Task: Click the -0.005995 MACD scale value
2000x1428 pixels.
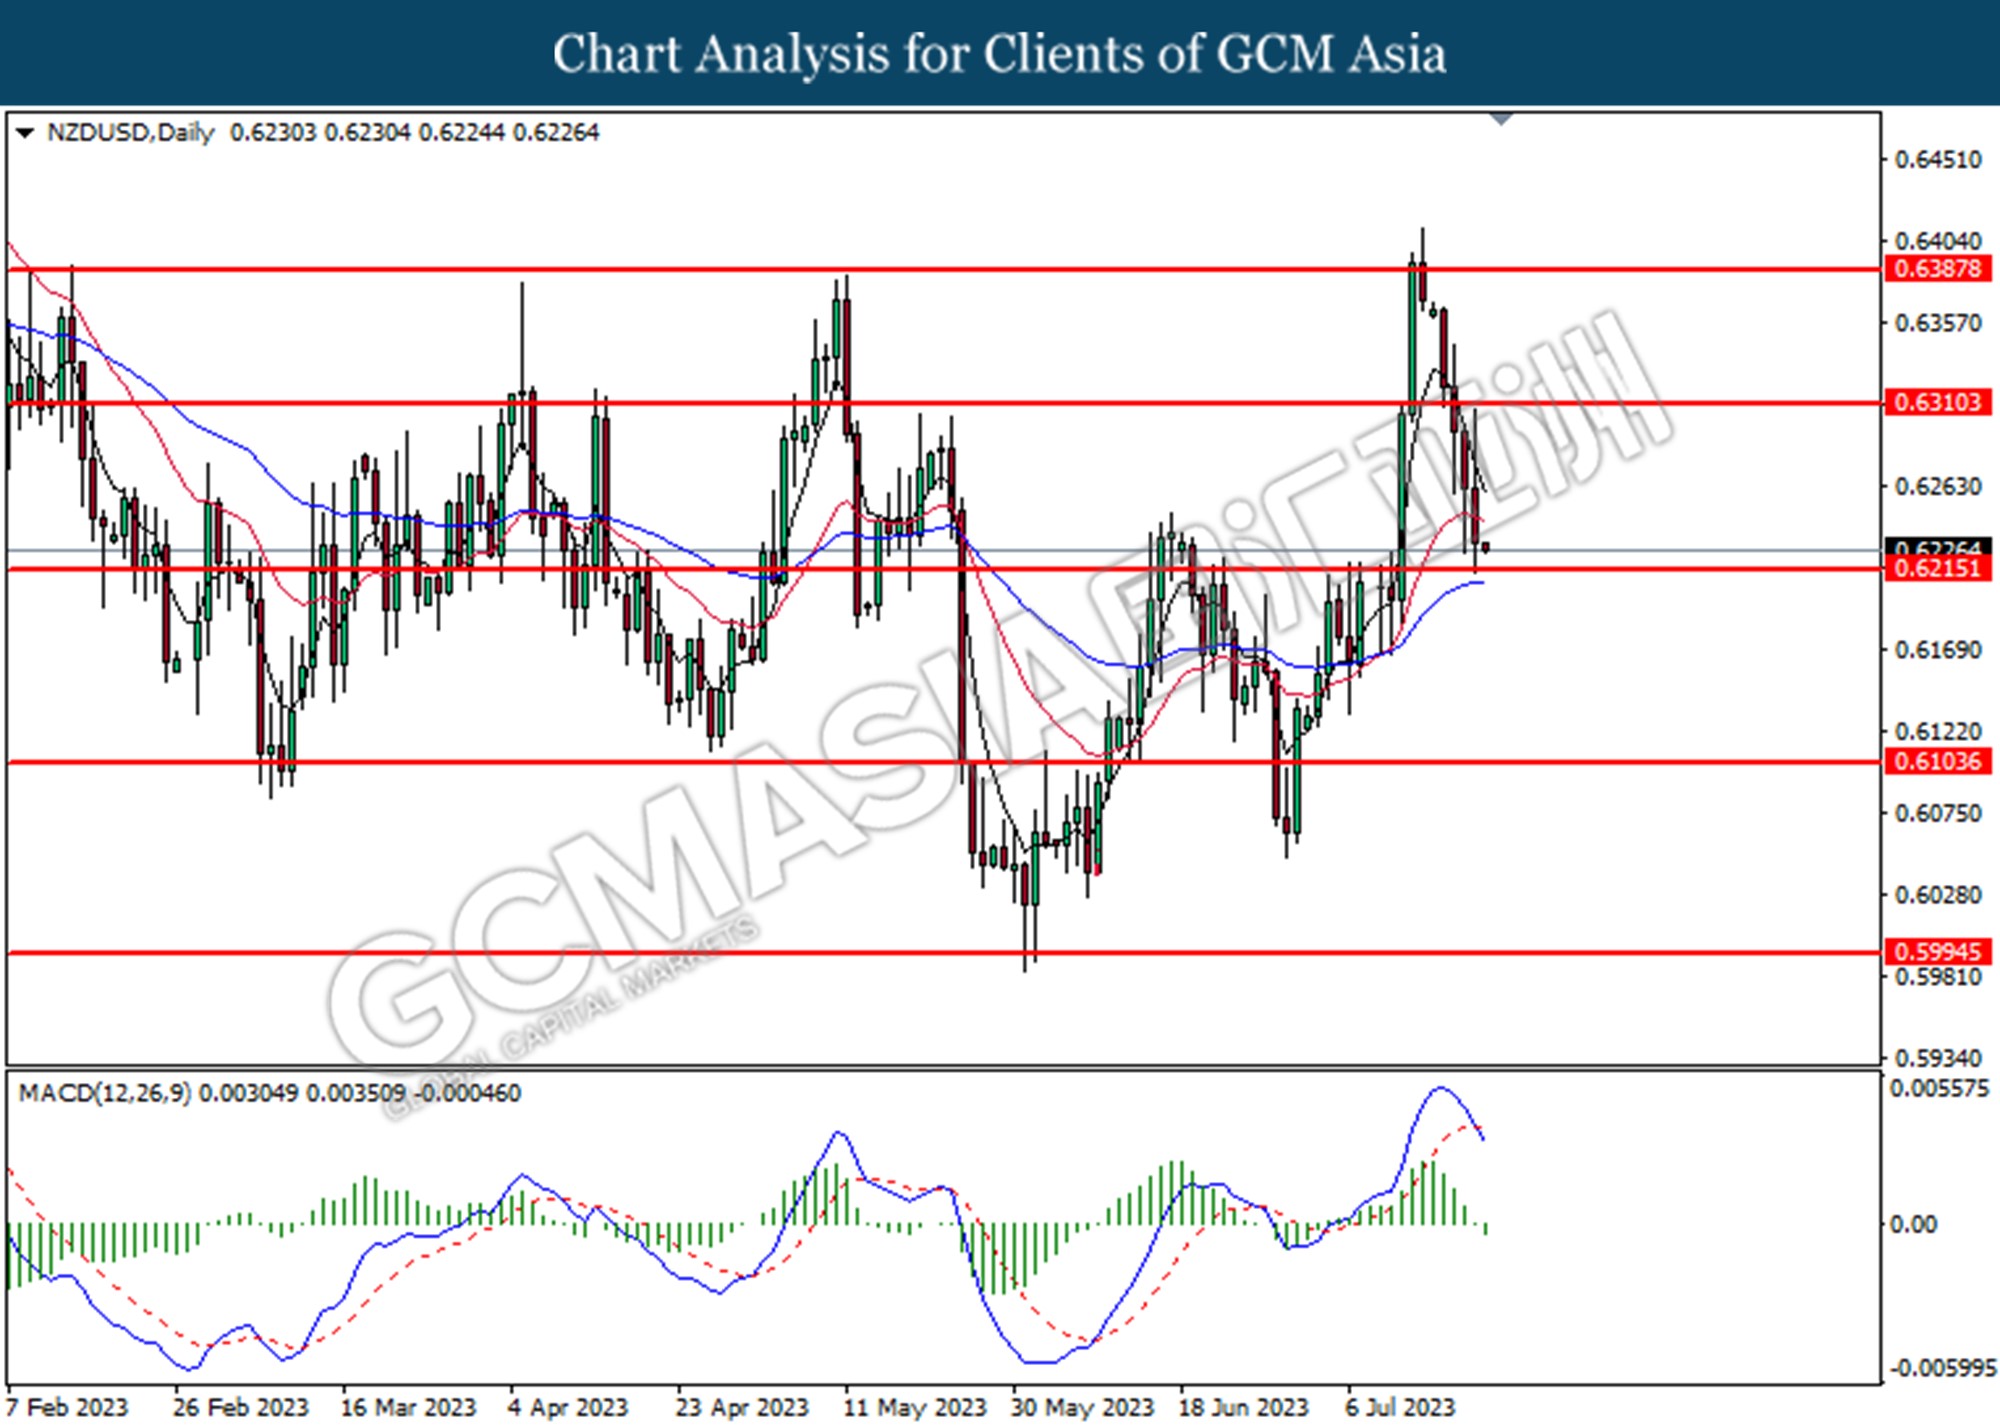Action: 1941,1368
